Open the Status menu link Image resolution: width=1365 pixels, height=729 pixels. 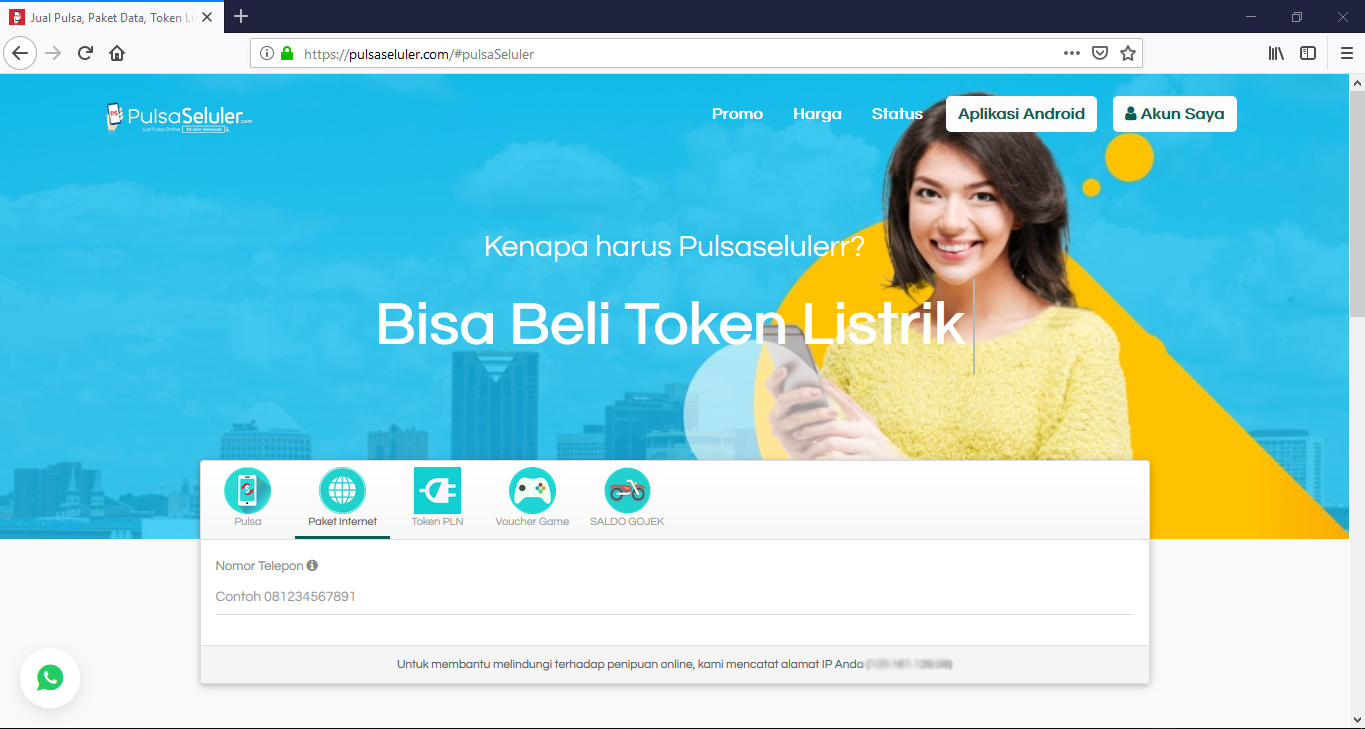897,114
